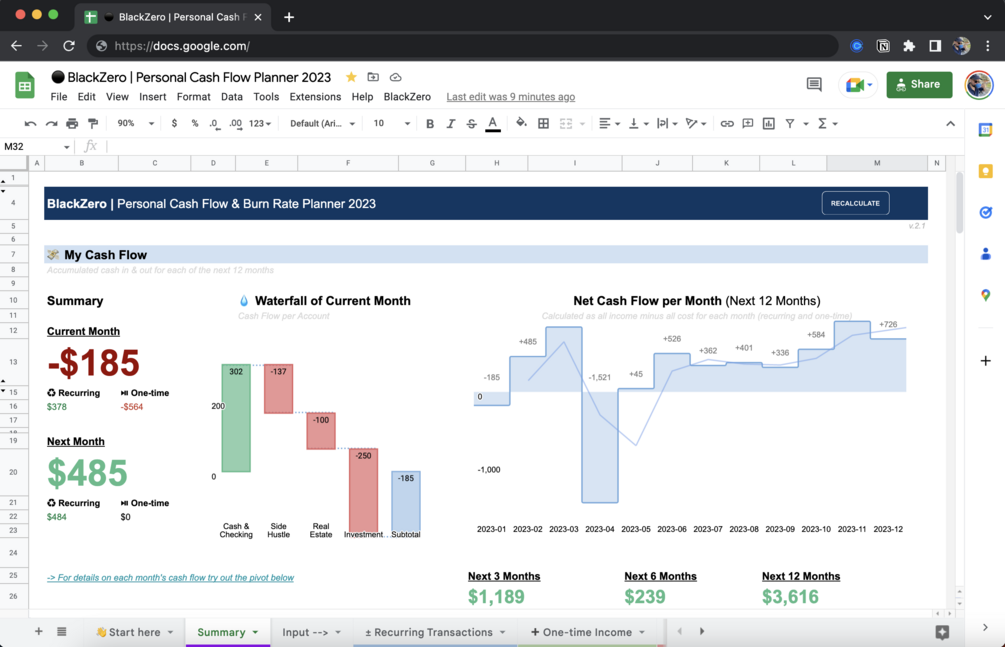Insert a link using toolbar icon
This screenshot has height=647, width=1005.
[727, 124]
